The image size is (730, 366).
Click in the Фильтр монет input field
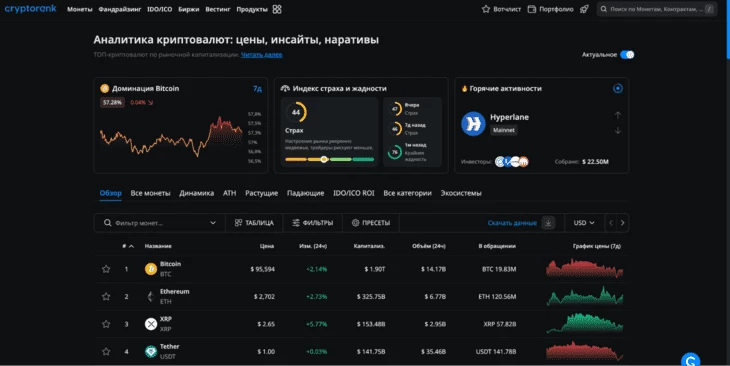[x=161, y=223]
